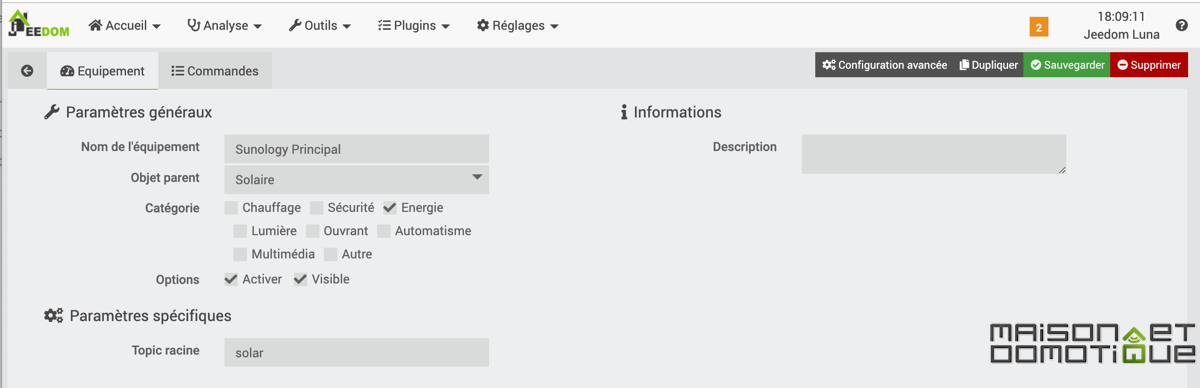The width and height of the screenshot is (1200, 388).
Task: Click the clock and Jeedom Luna label
Action: click(x=1121, y=25)
